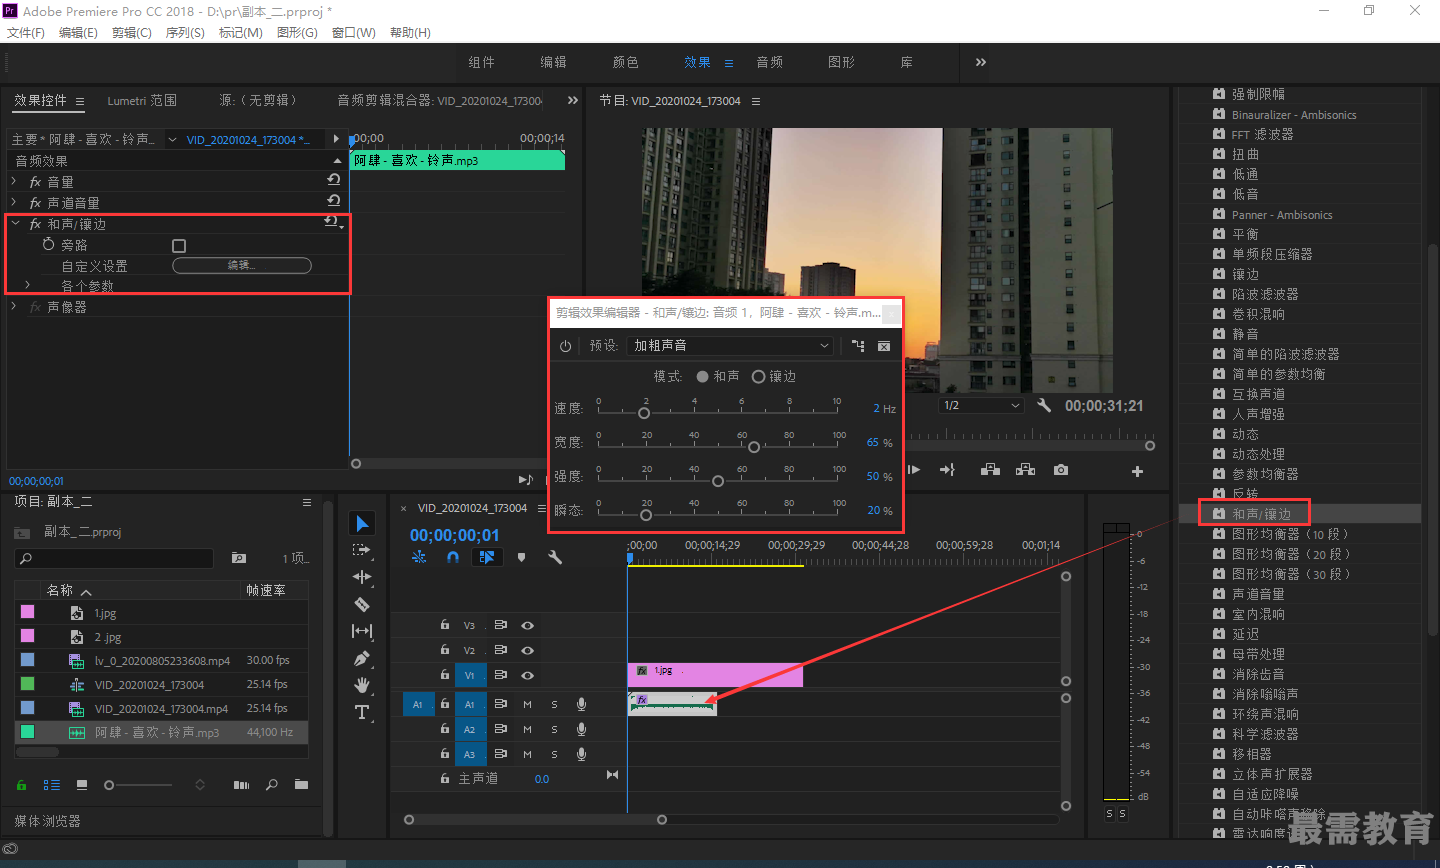Viewport: 1440px width, 868px height.
Task: Select the Track Select Forward tool
Action: point(362,550)
